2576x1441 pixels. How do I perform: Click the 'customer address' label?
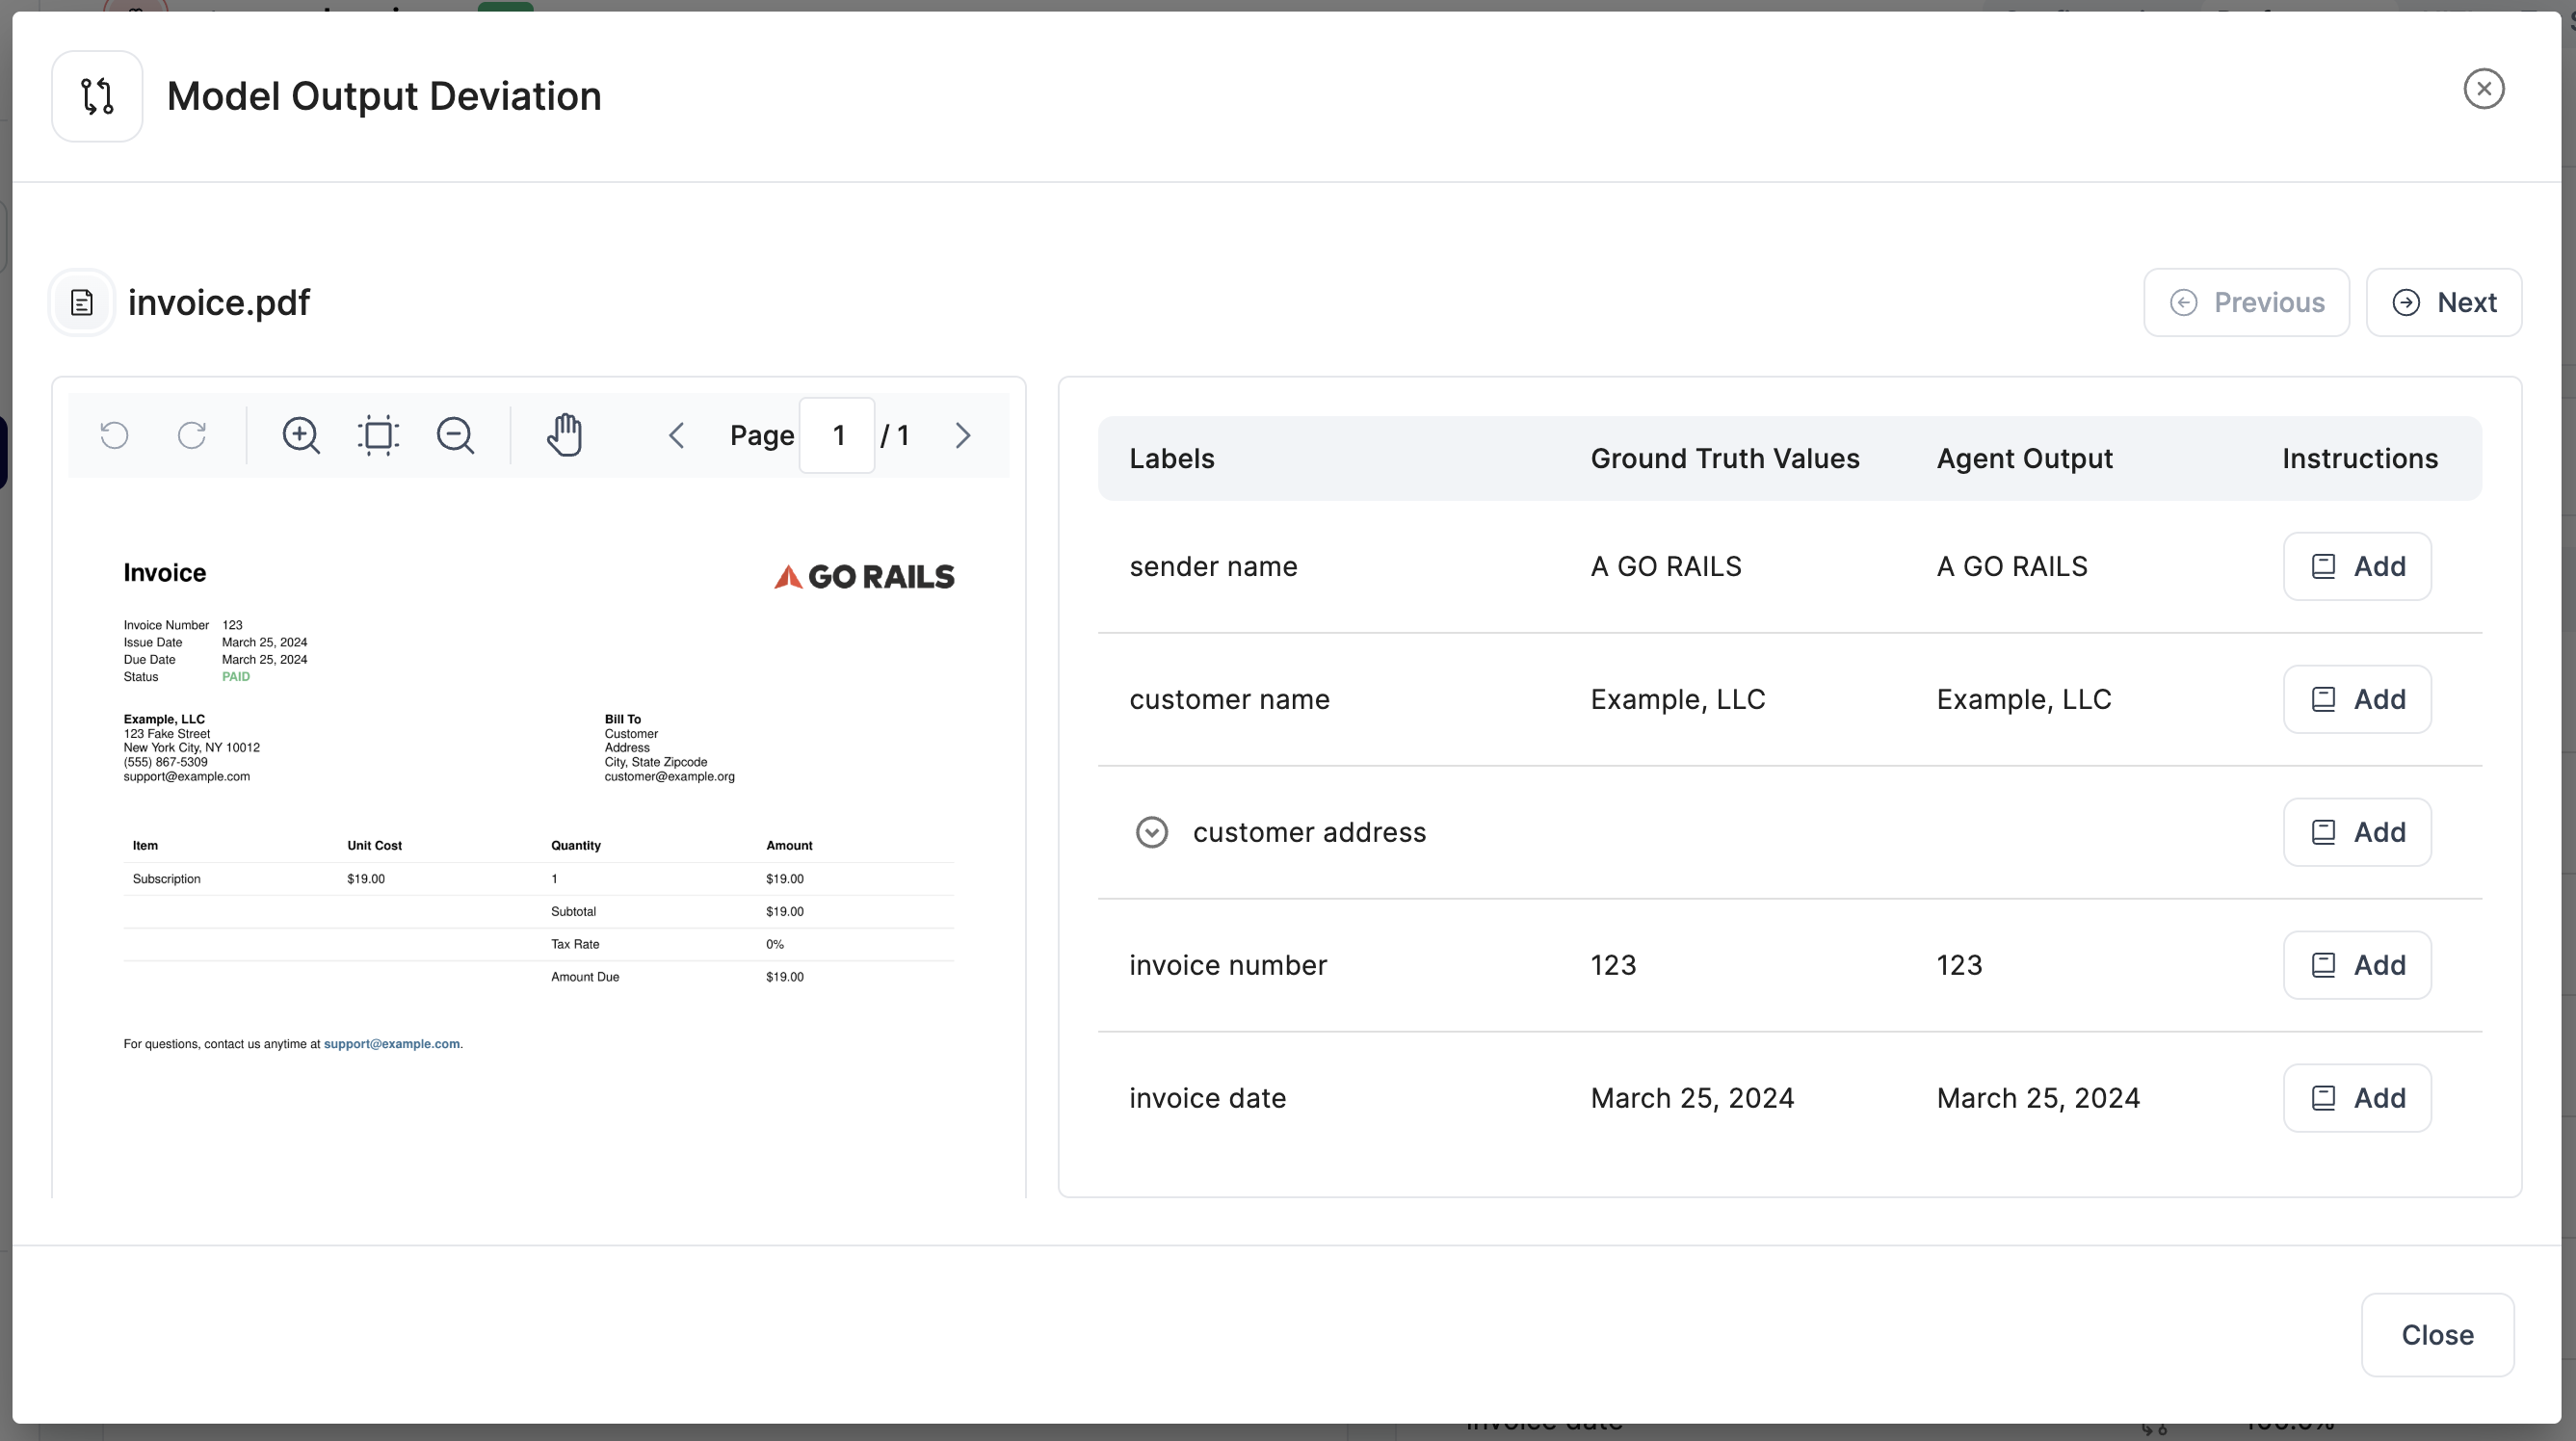[x=1309, y=833]
